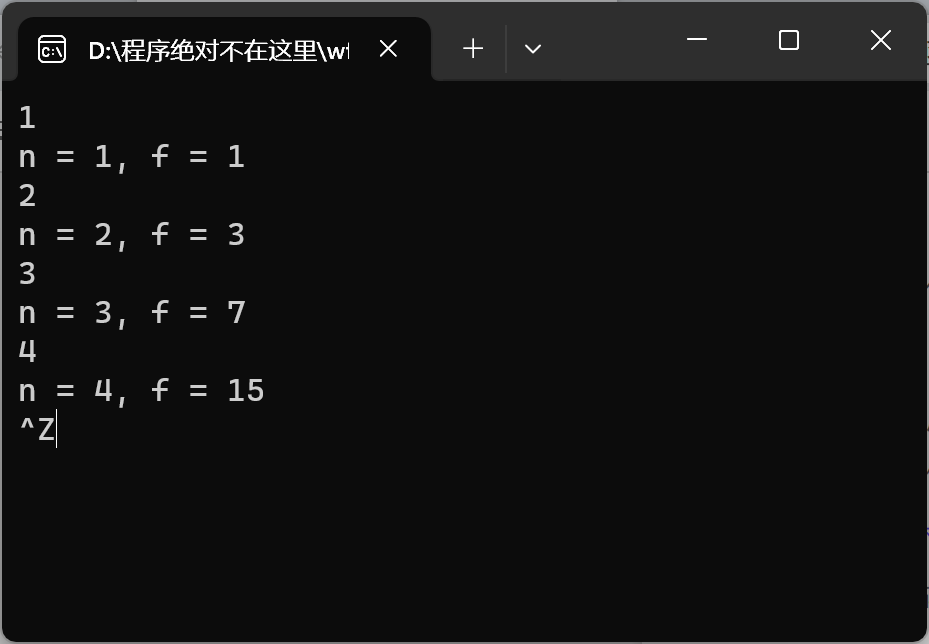Screen dimensions: 929x644
Task: Click the input line "2"
Action: [x=27, y=196]
